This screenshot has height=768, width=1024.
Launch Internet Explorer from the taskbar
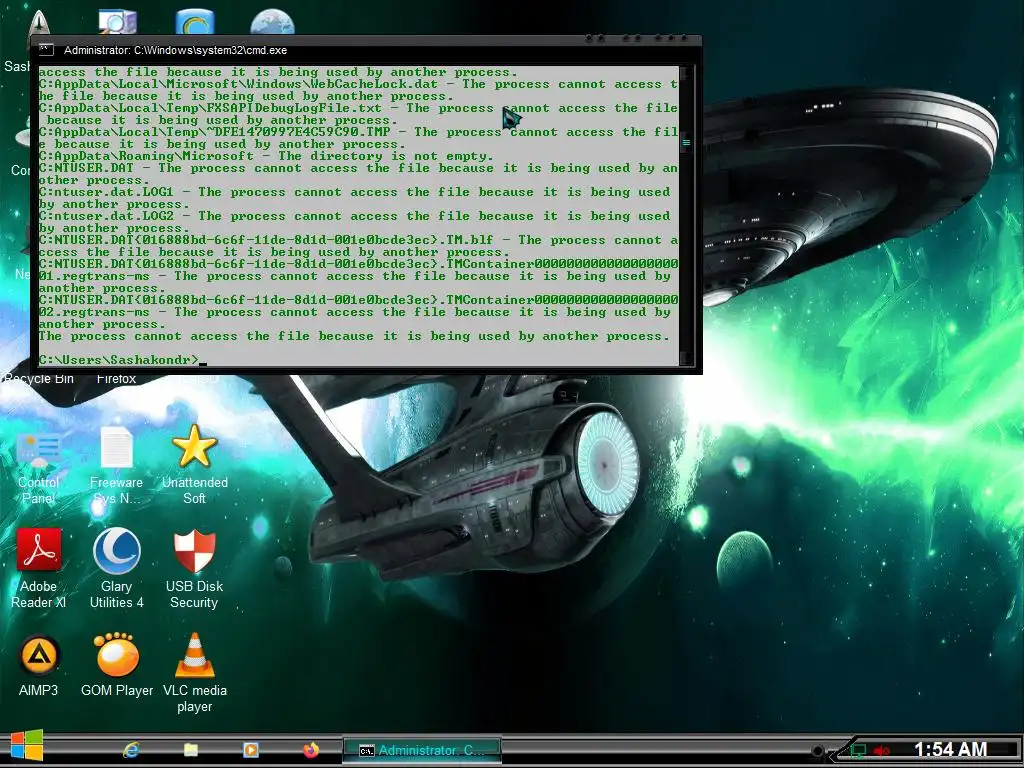(131, 750)
